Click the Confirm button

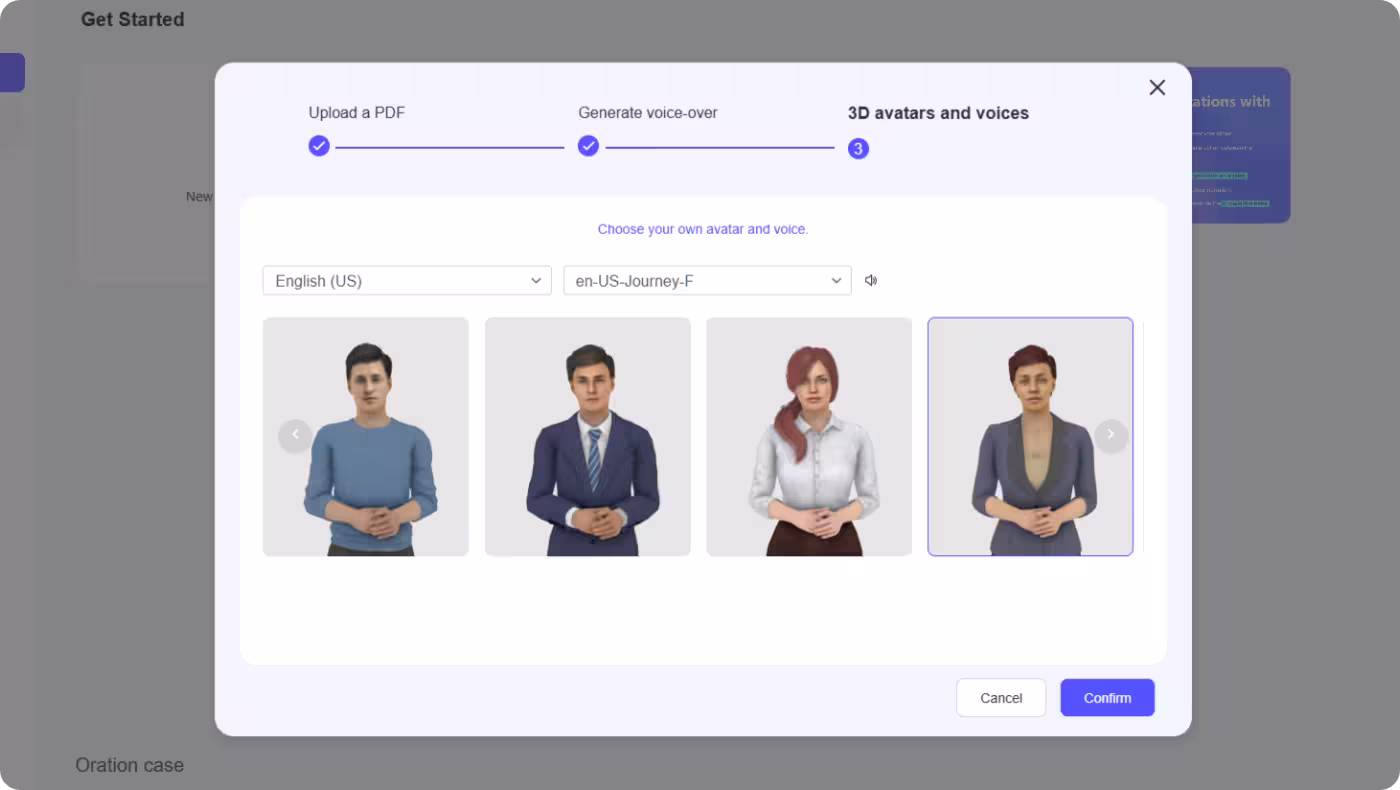coord(1108,698)
